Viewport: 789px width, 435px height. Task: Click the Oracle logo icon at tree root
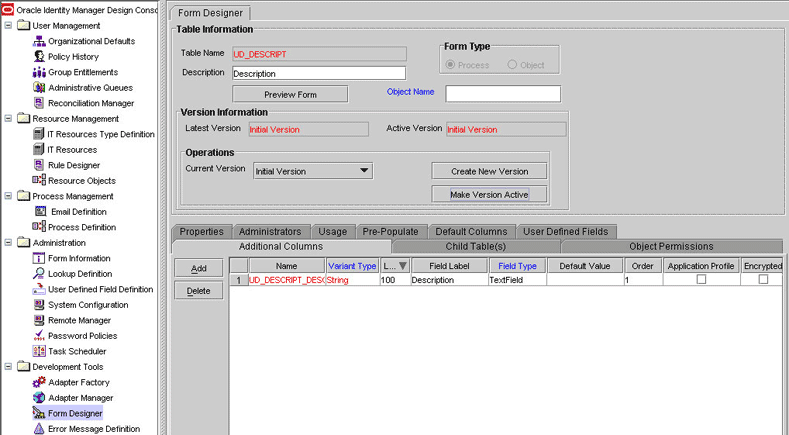click(x=8, y=10)
